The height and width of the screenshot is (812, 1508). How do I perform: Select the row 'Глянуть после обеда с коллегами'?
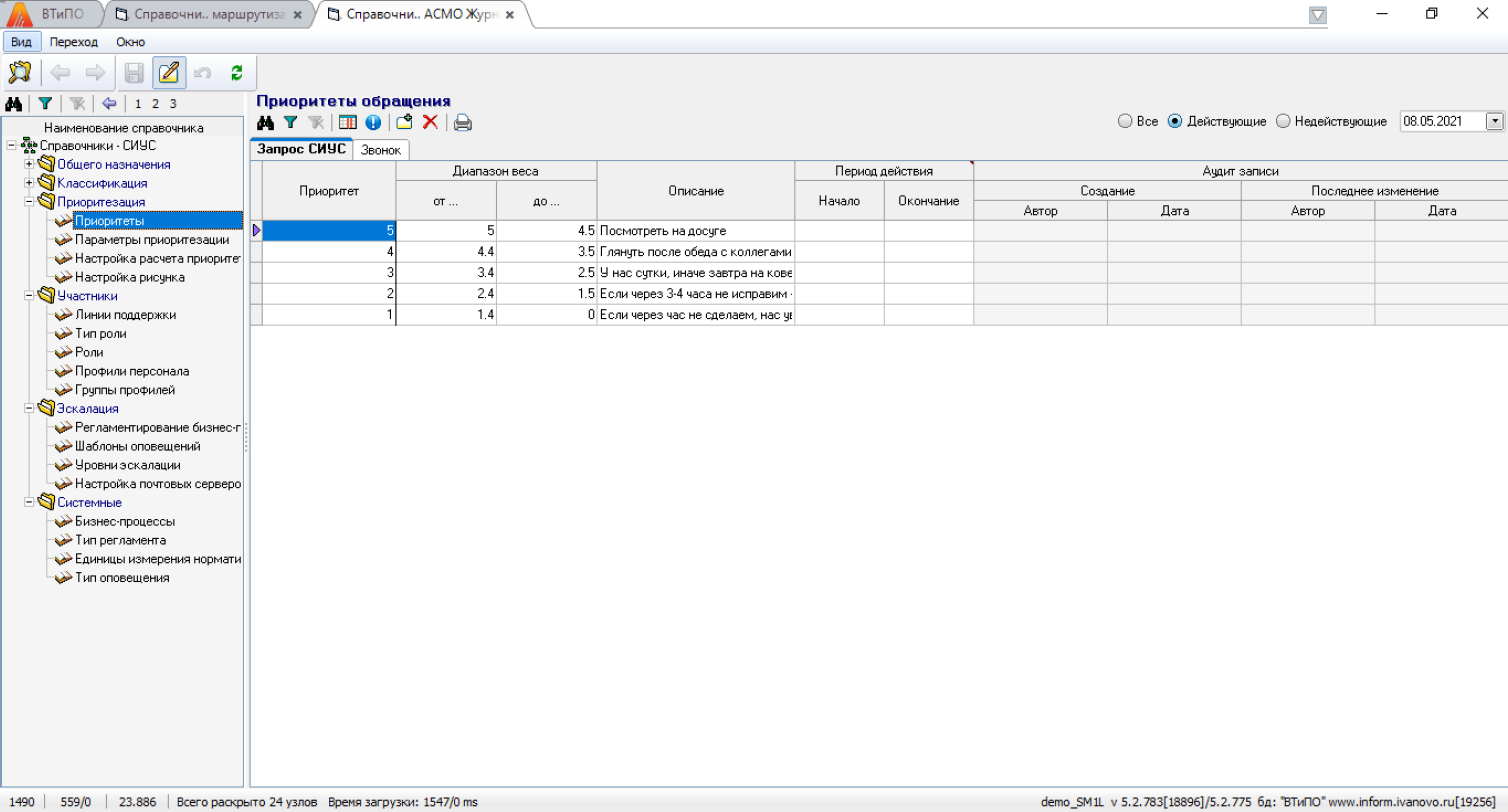[x=695, y=252]
